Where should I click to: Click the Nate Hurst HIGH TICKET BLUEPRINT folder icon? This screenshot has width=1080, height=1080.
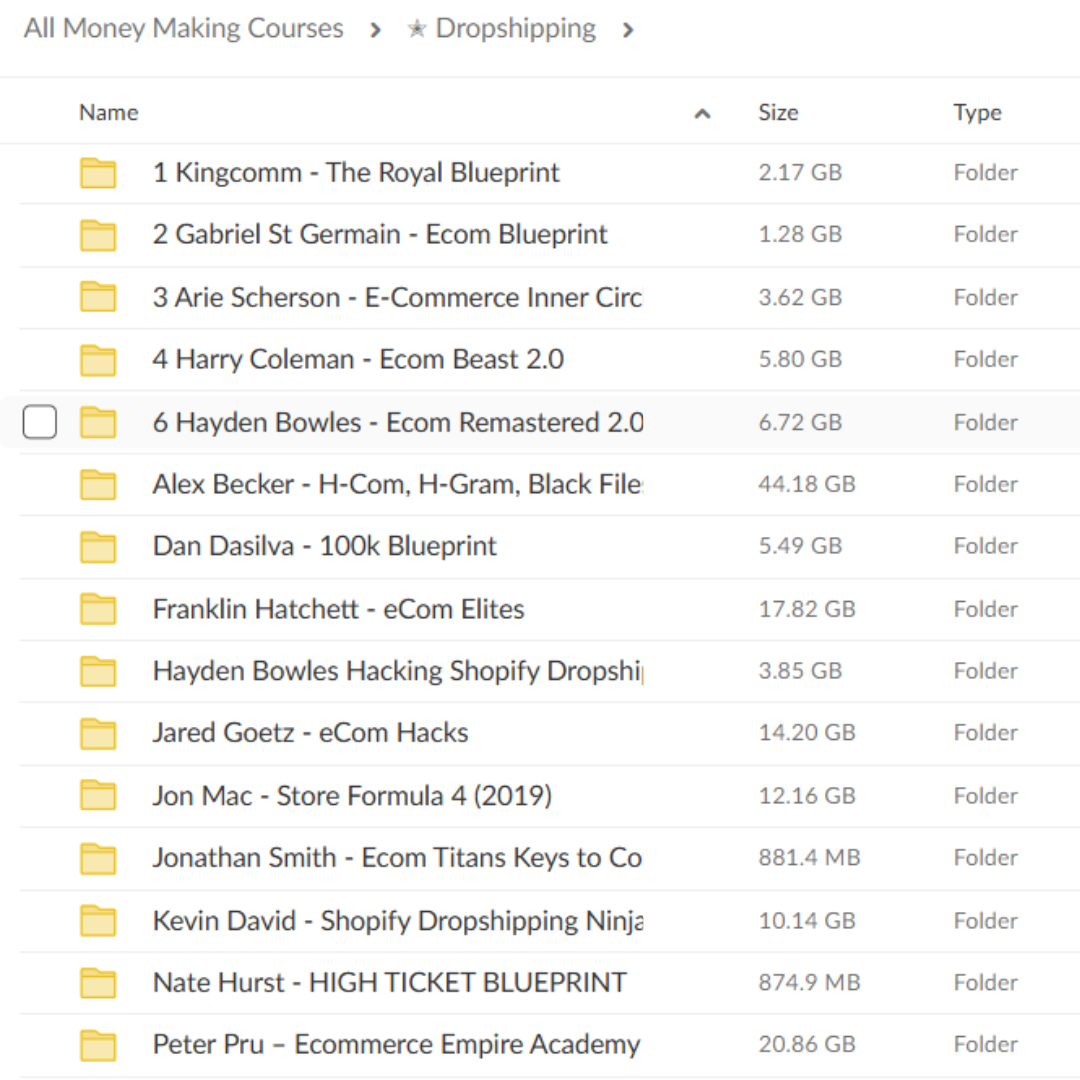point(97,982)
